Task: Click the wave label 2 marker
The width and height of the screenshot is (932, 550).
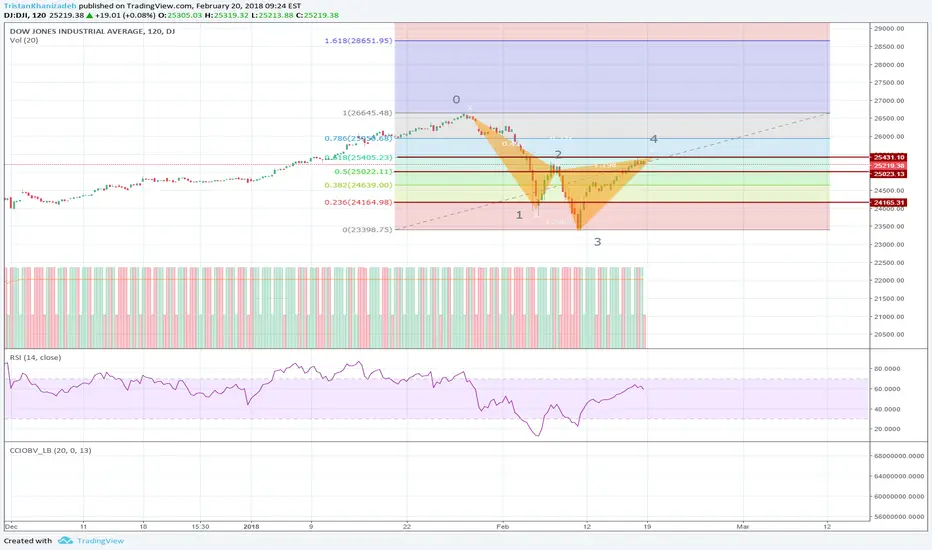Action: (x=558, y=154)
